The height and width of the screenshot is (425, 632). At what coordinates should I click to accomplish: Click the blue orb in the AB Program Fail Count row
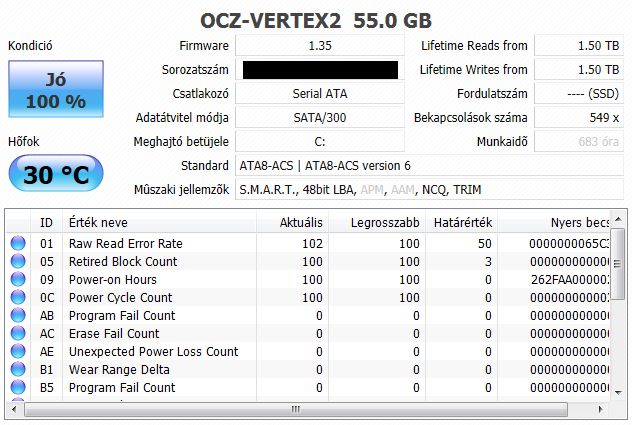pos(17,316)
